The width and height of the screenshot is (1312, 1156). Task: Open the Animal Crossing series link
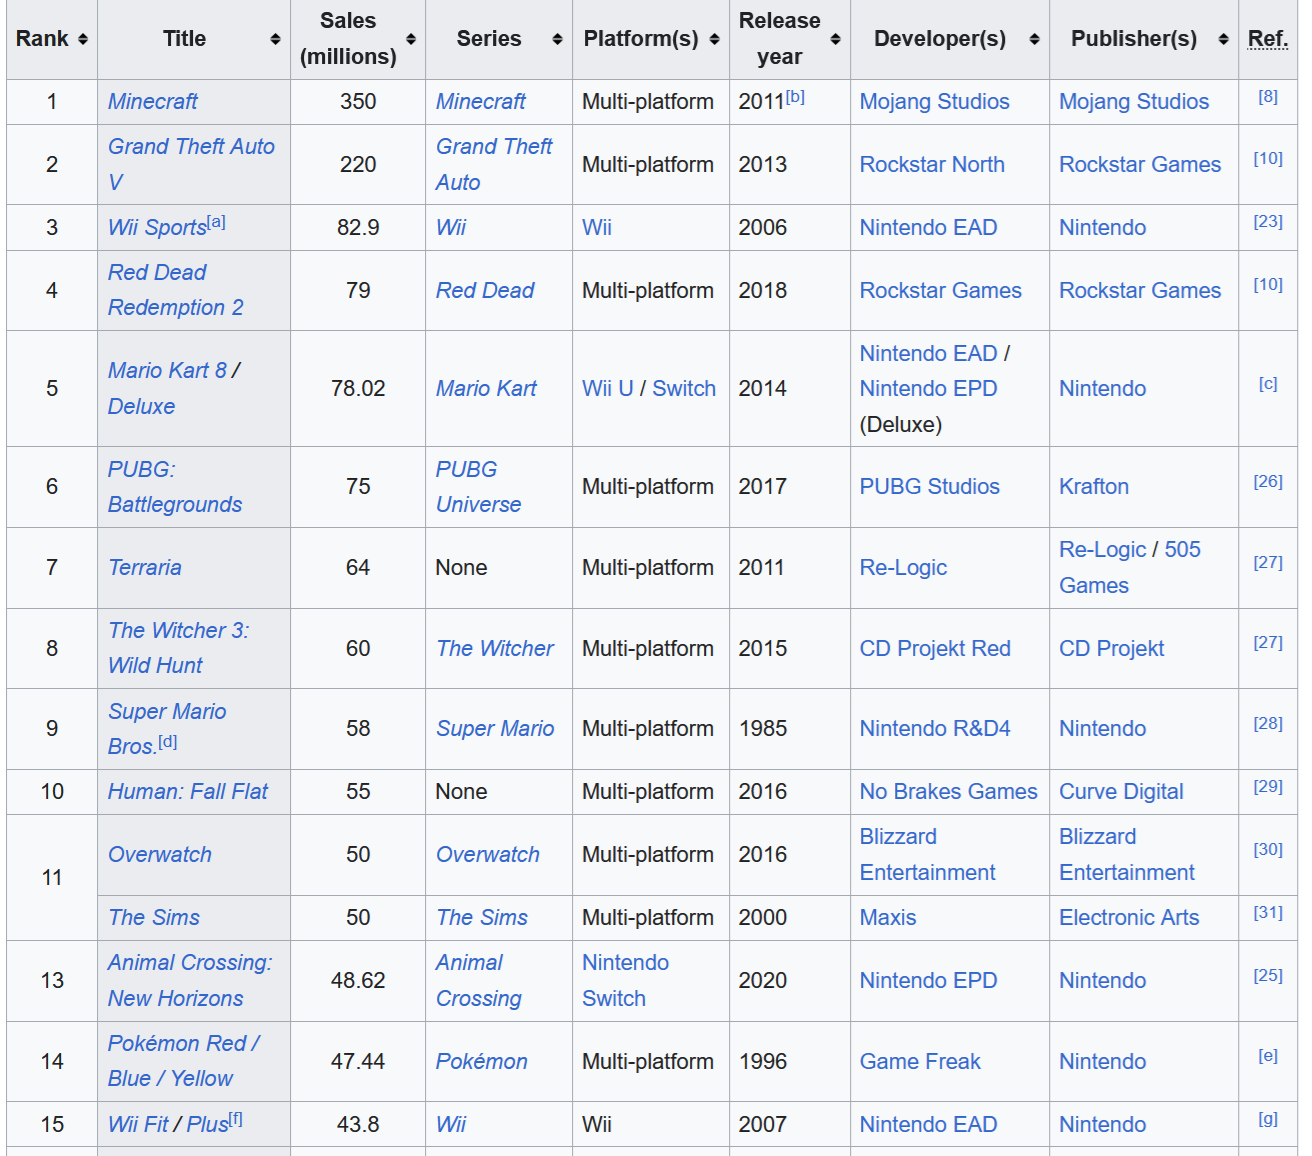tap(479, 980)
